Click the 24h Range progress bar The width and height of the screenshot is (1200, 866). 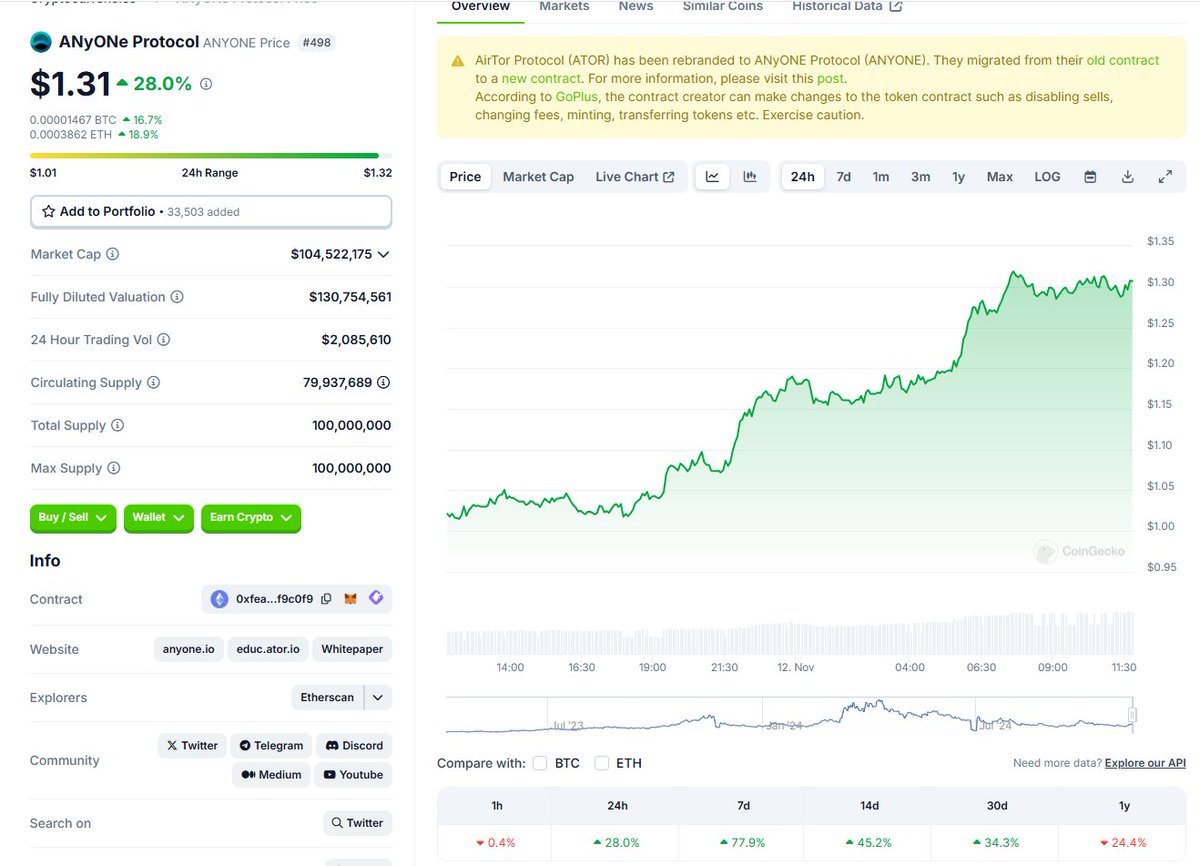(211, 156)
